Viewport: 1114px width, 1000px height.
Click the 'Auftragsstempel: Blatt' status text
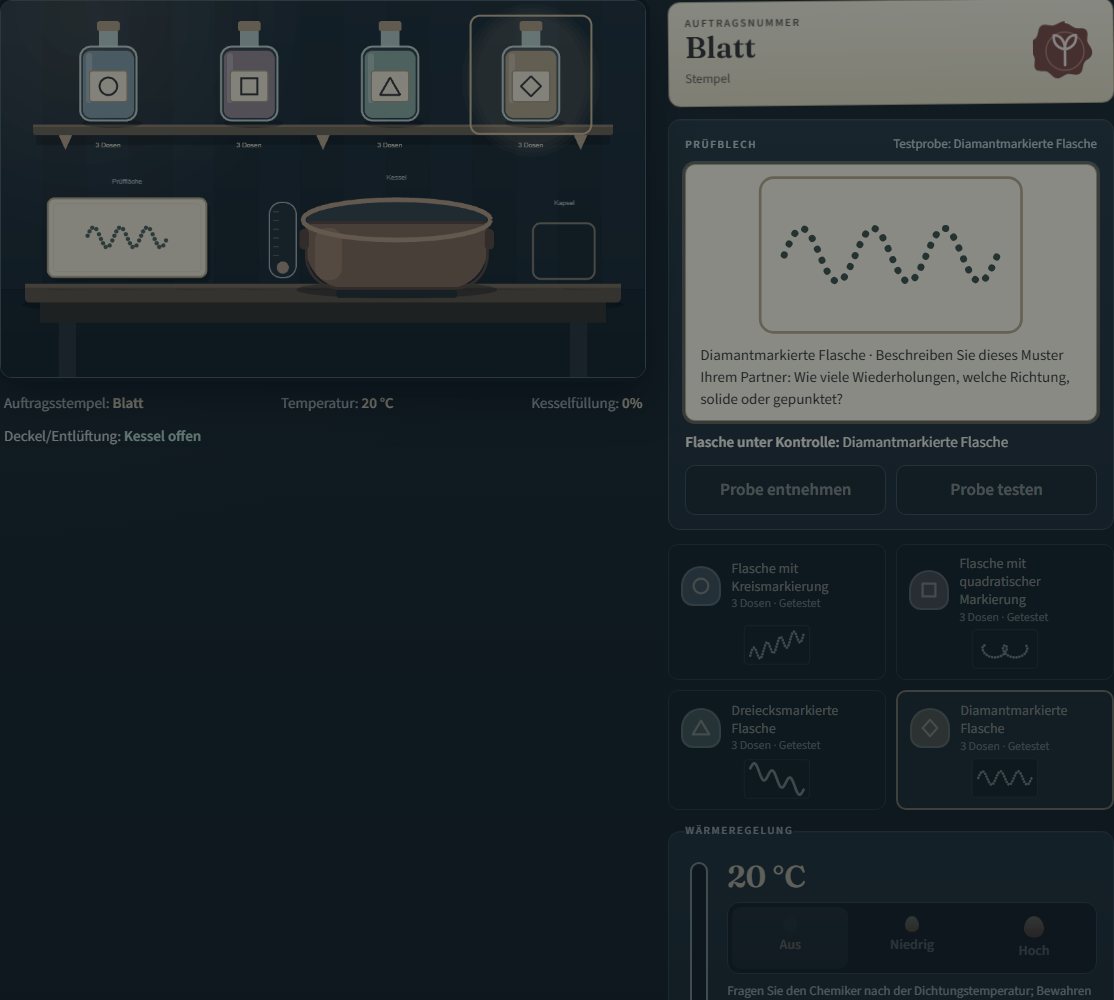73,403
